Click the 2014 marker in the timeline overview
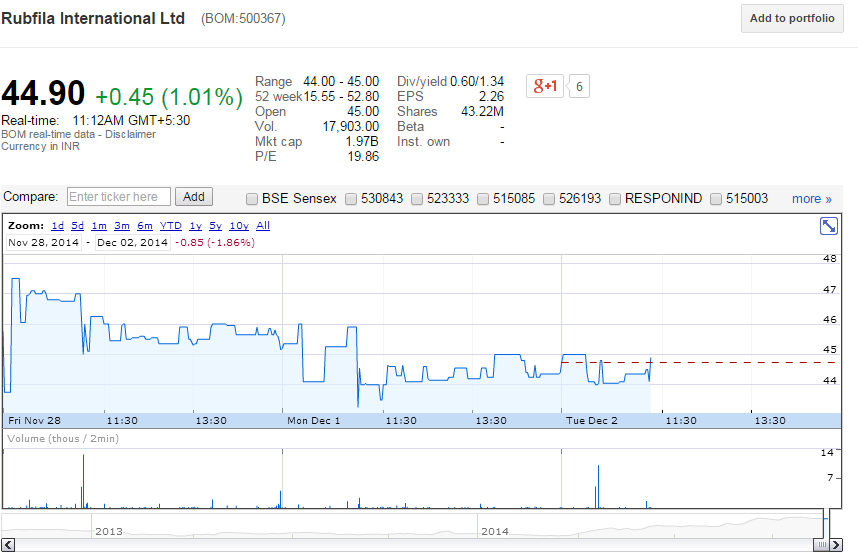This screenshot has width=858, height=557. pos(495,531)
